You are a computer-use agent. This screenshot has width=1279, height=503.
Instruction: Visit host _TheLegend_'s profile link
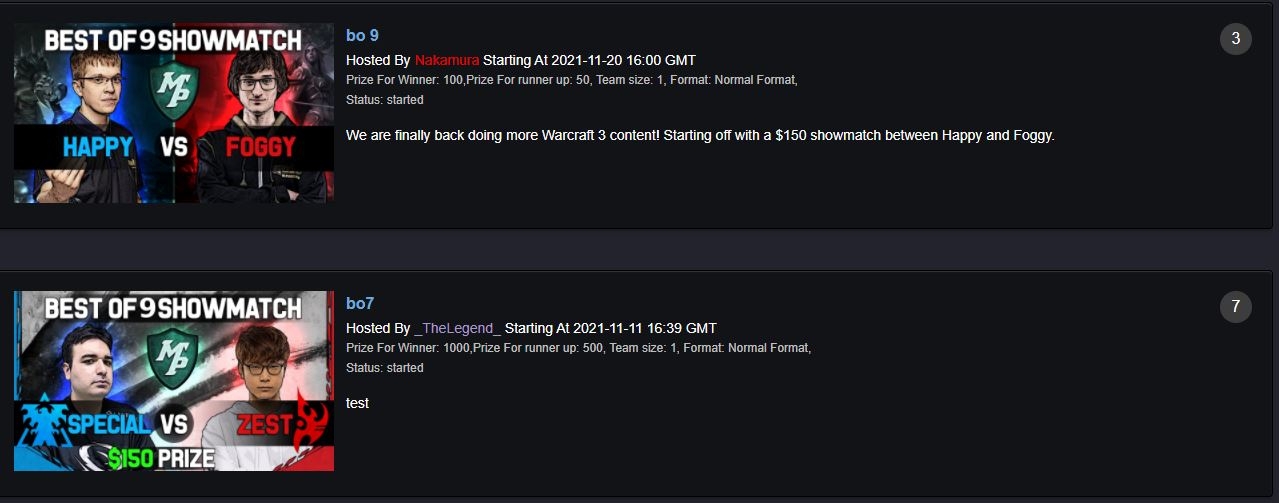coord(458,328)
